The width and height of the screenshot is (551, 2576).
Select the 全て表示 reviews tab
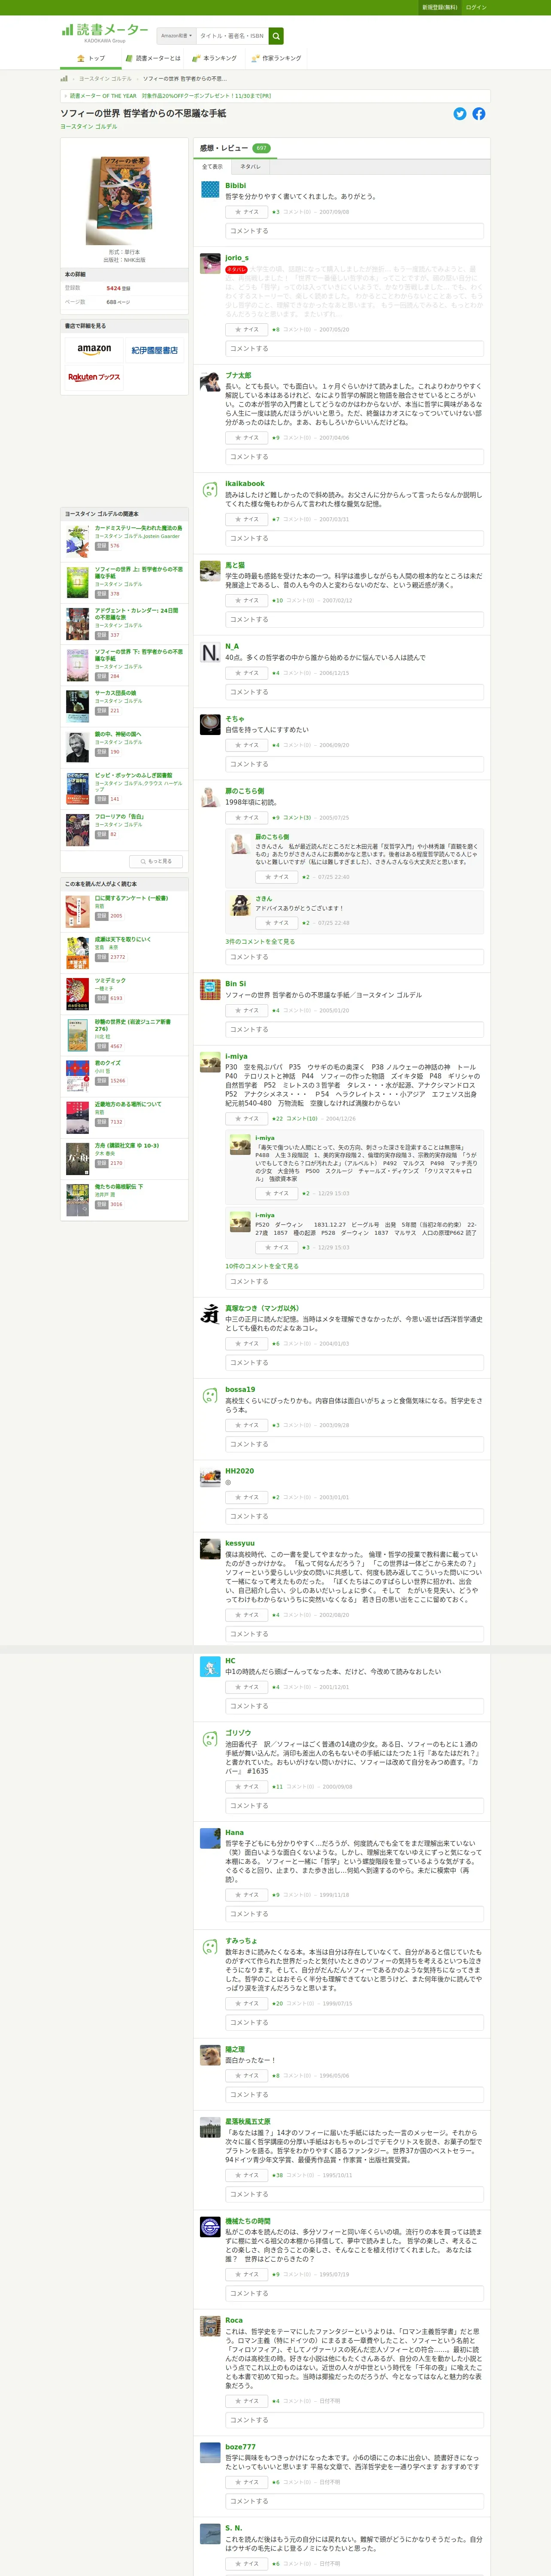[x=213, y=167]
